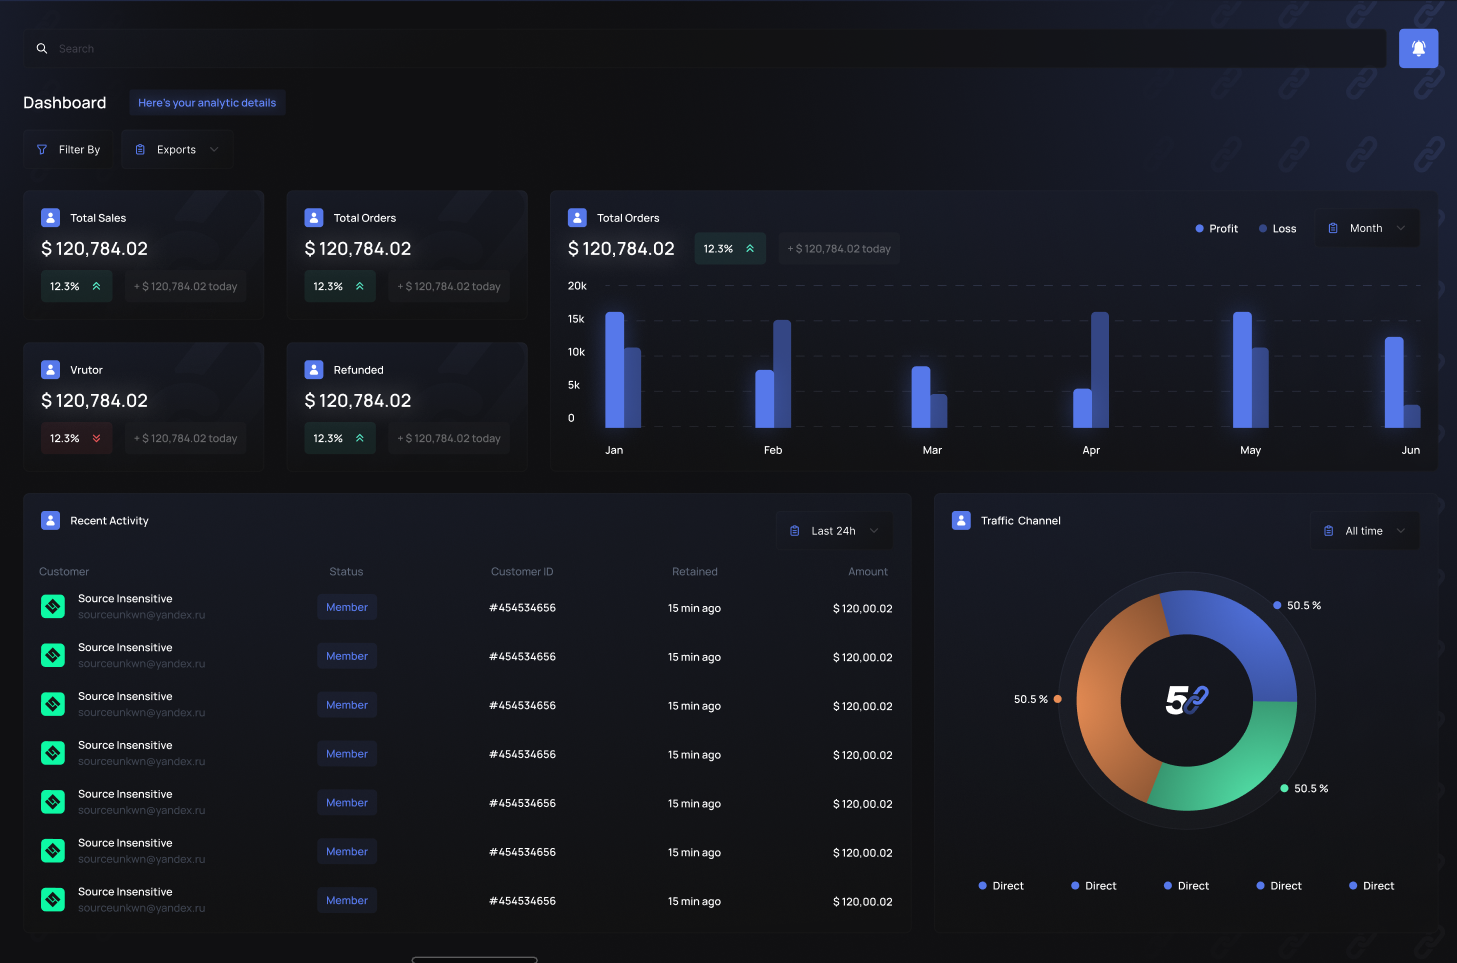This screenshot has height=963, width=1457.
Task: Click the red down-trend arrow in Vrutor card
Action: point(97,438)
